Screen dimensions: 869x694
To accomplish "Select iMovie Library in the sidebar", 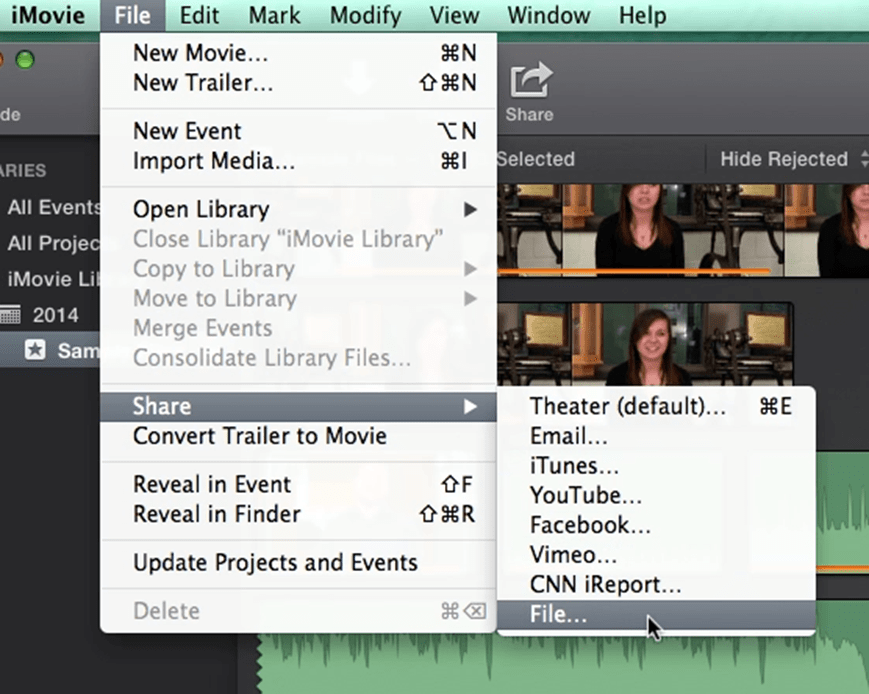I will 51,279.
